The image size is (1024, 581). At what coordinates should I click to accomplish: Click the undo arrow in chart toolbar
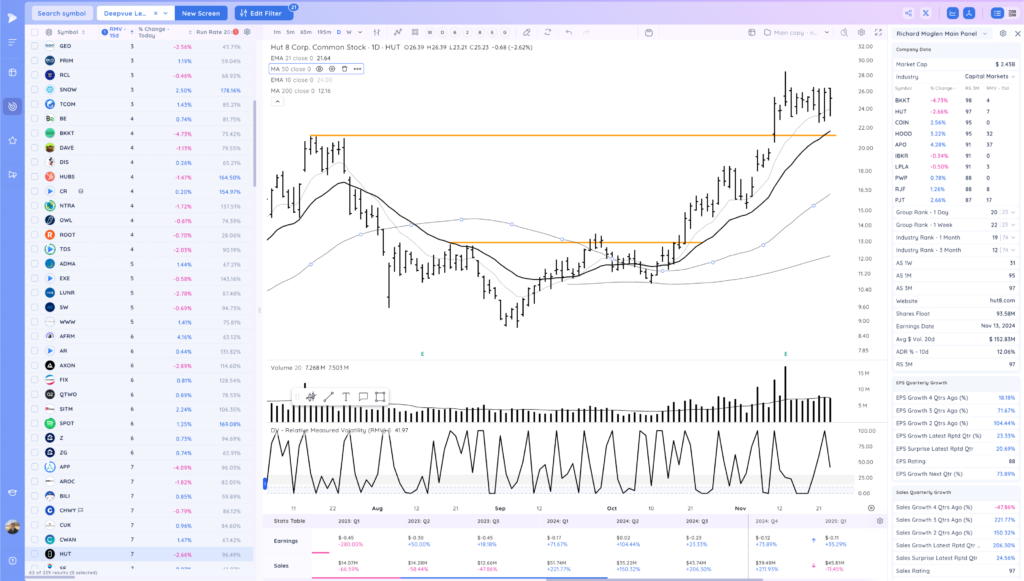click(569, 32)
